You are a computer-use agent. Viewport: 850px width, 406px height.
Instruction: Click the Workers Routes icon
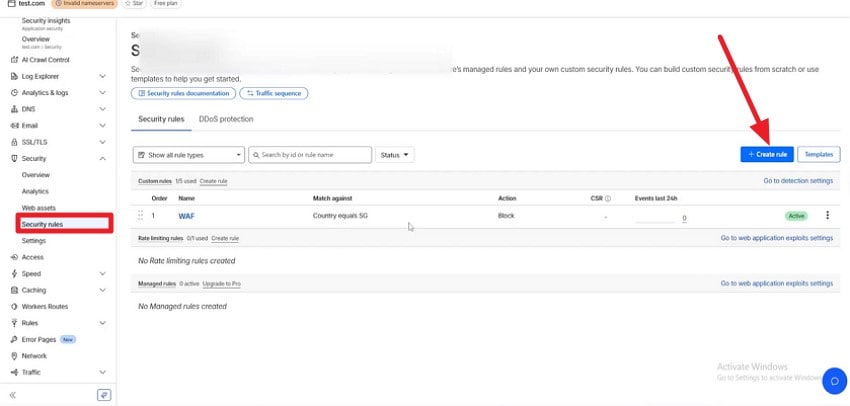pos(15,306)
